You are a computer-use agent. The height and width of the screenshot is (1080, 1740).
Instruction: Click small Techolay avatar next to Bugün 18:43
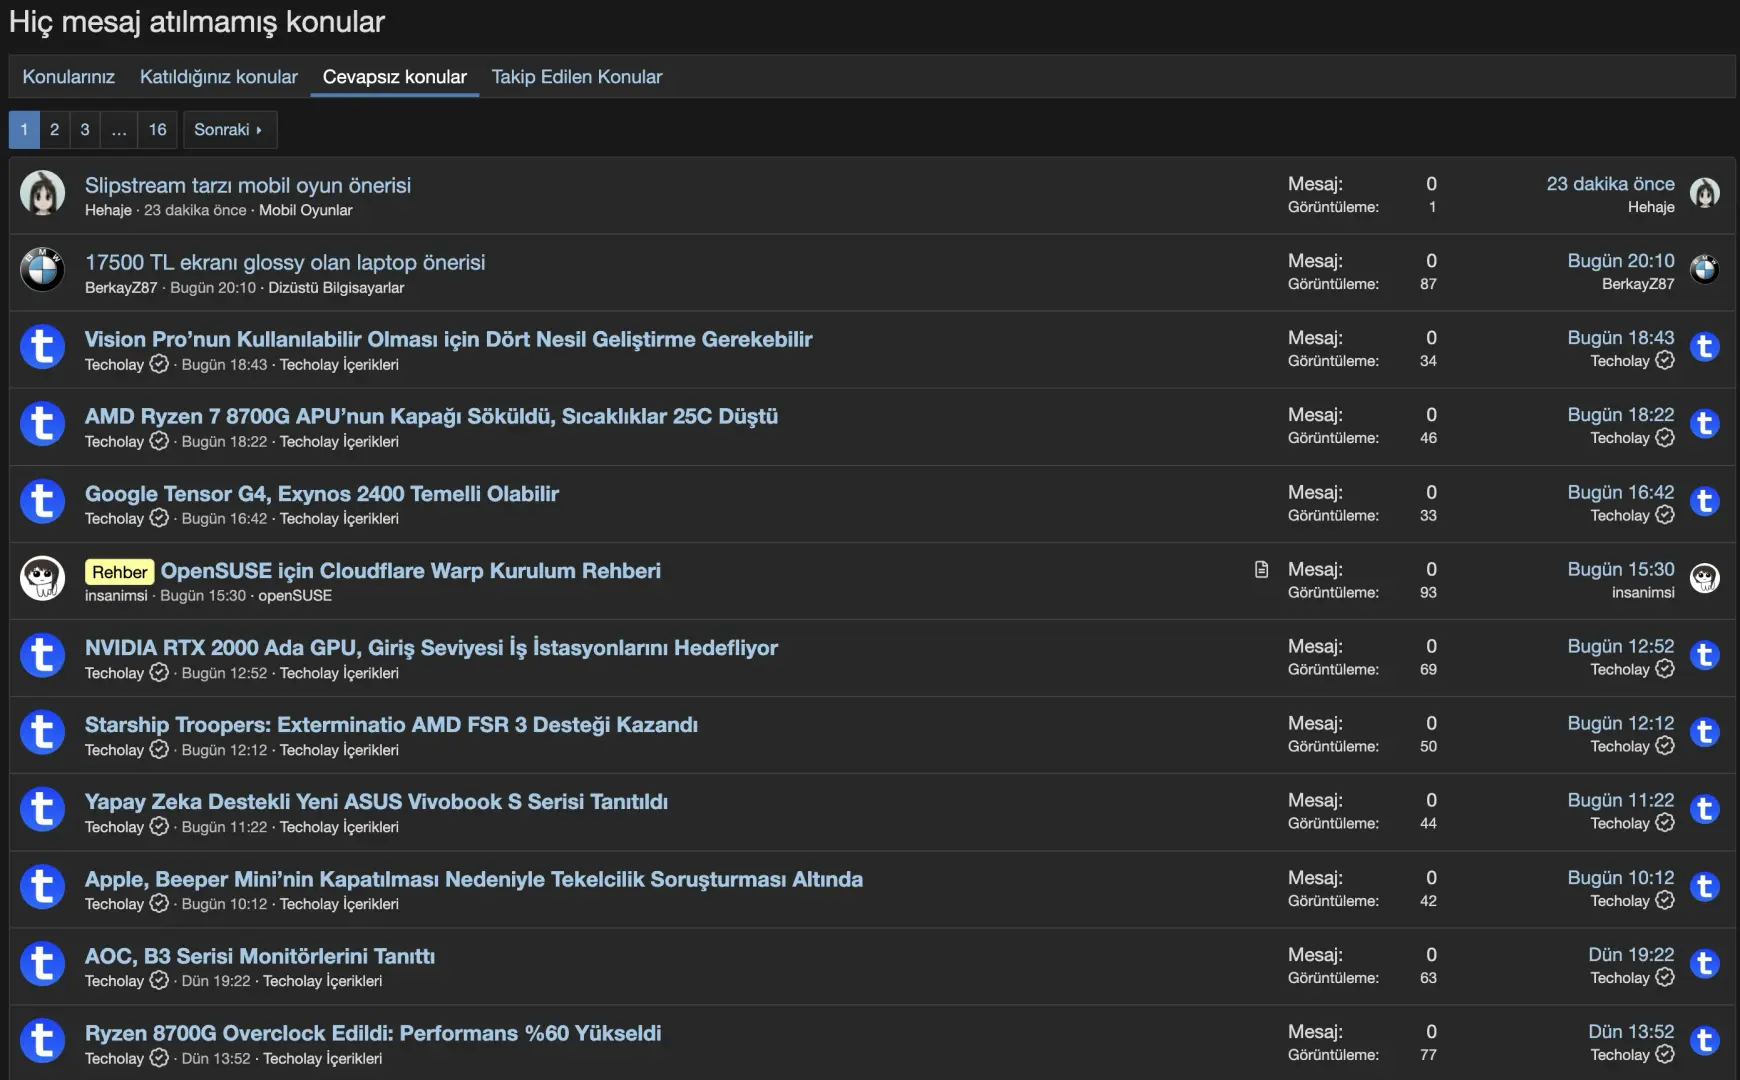1705,347
